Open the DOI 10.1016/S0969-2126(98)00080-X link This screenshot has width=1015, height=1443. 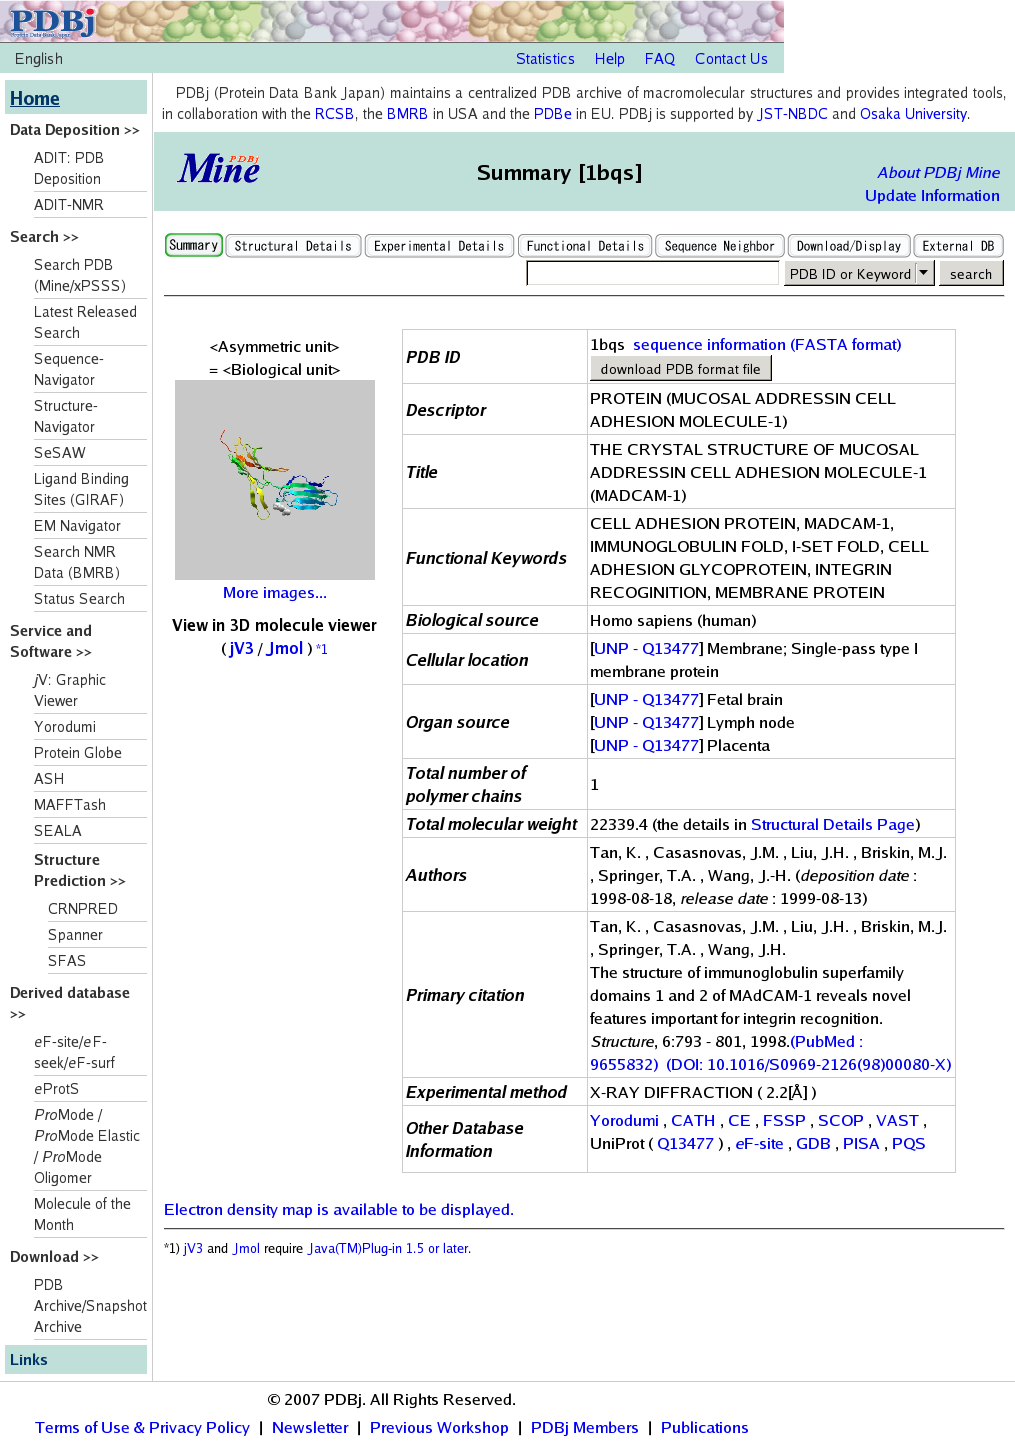pos(809,1064)
